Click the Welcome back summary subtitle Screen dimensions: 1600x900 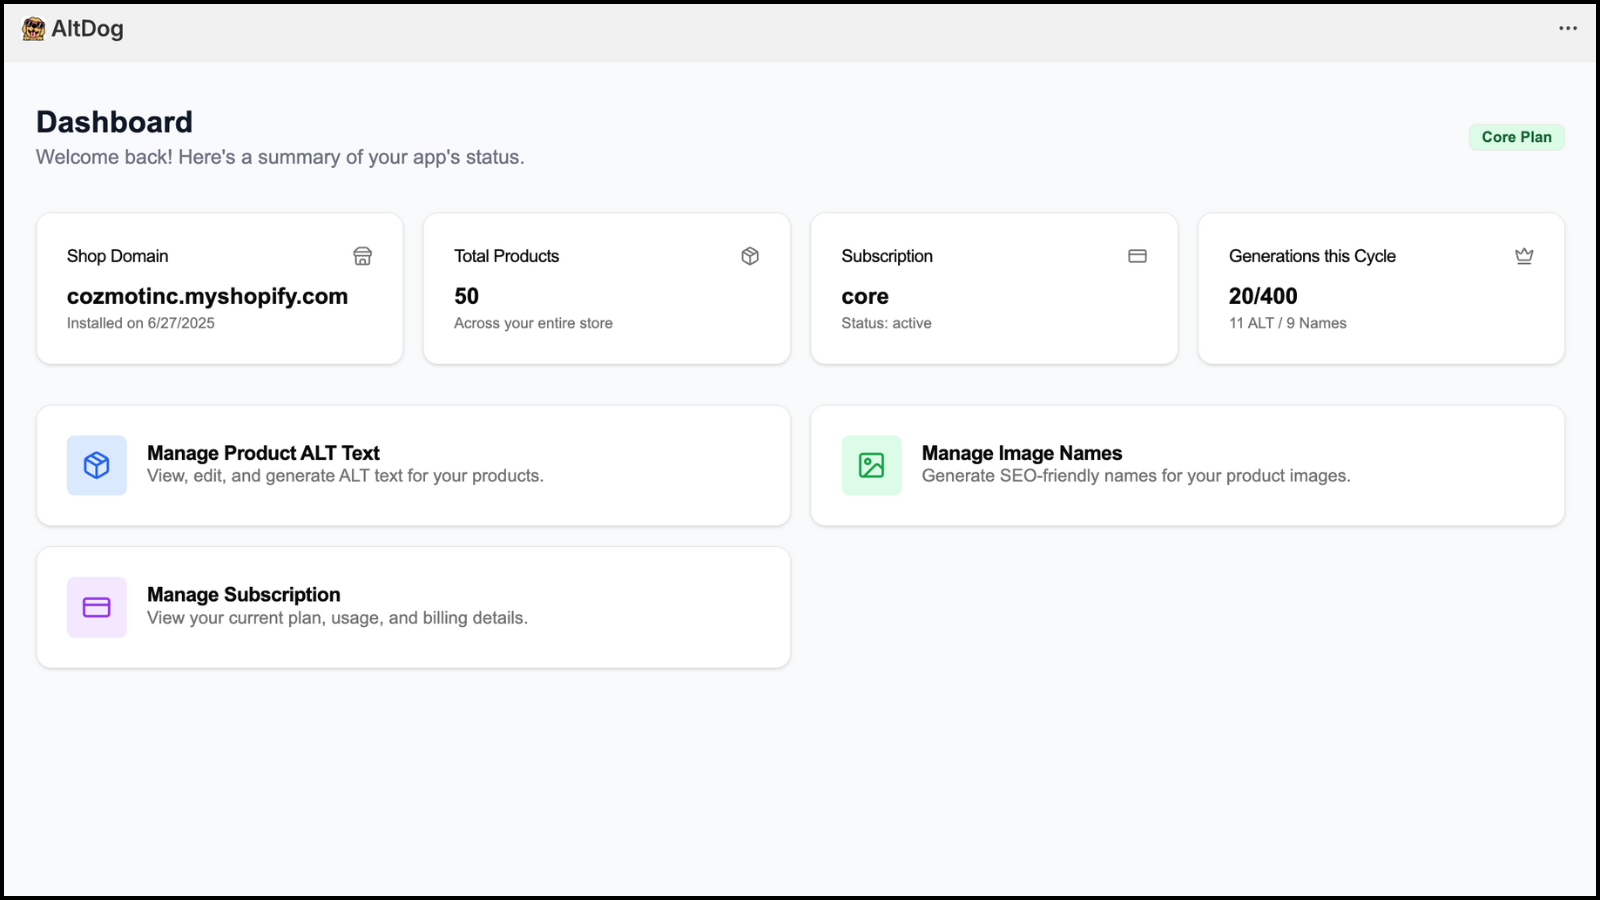pos(280,157)
